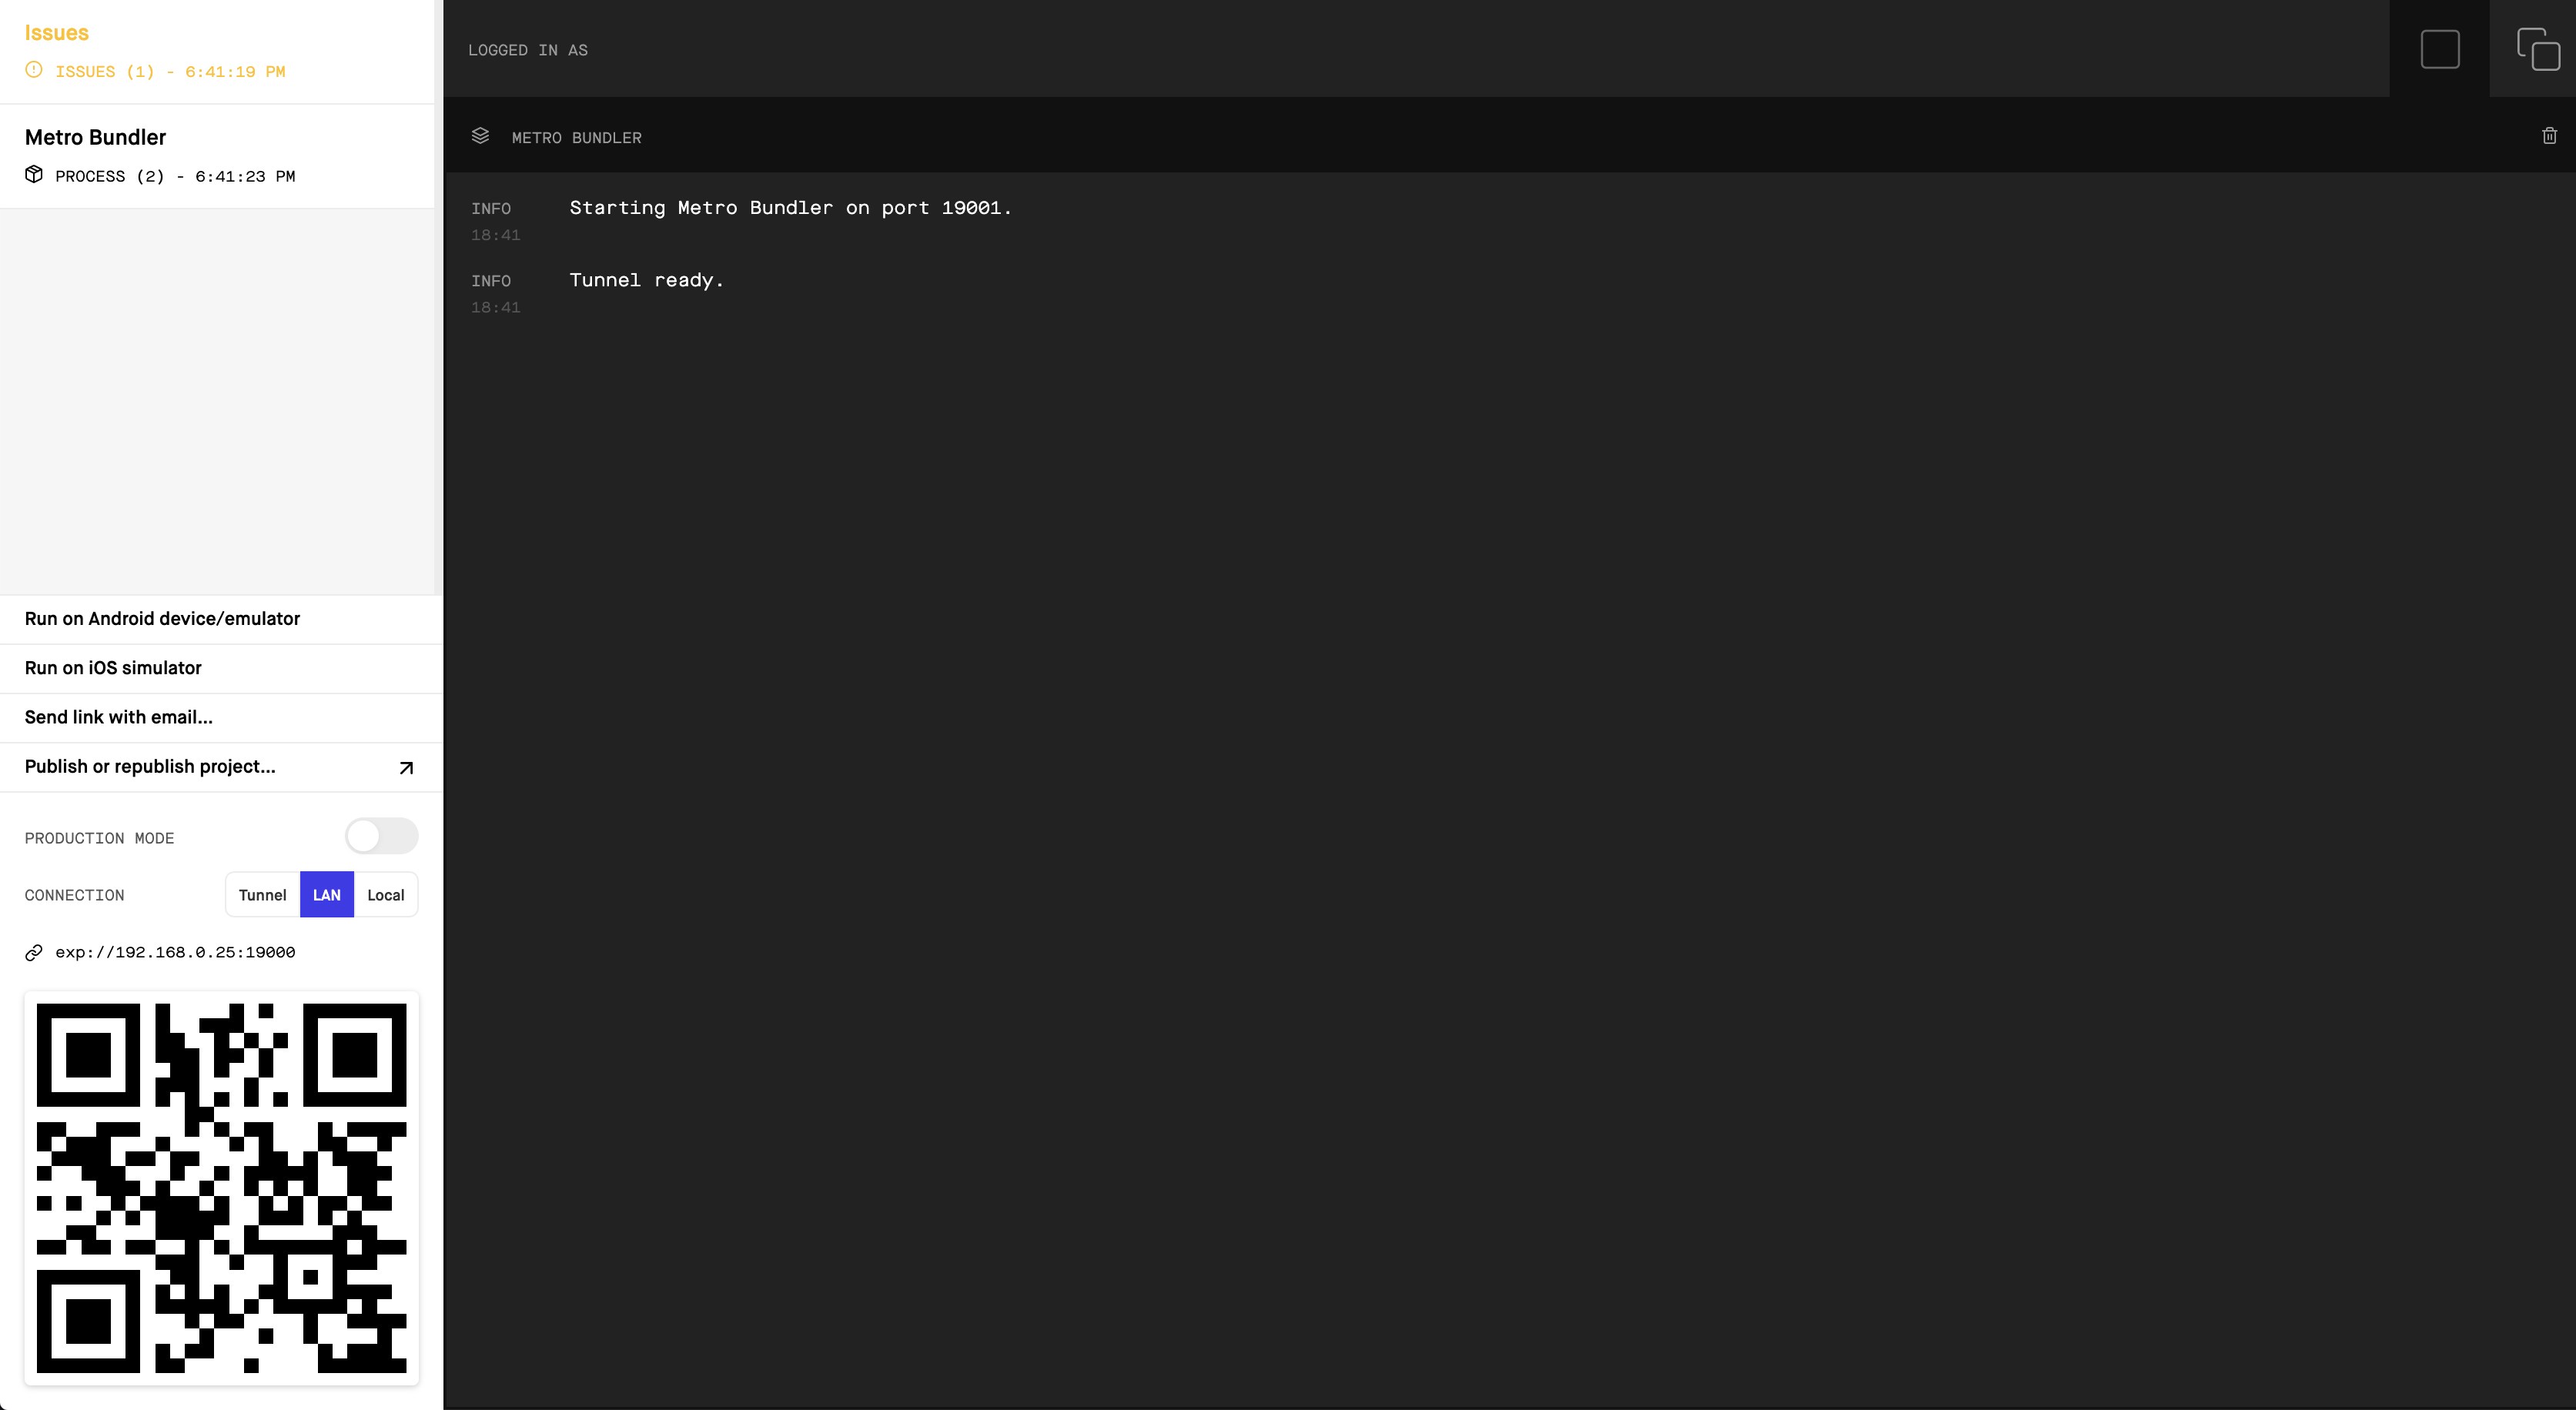Click Run on Android device/emulator
Screen dimensions: 2576x1410
click(162, 618)
